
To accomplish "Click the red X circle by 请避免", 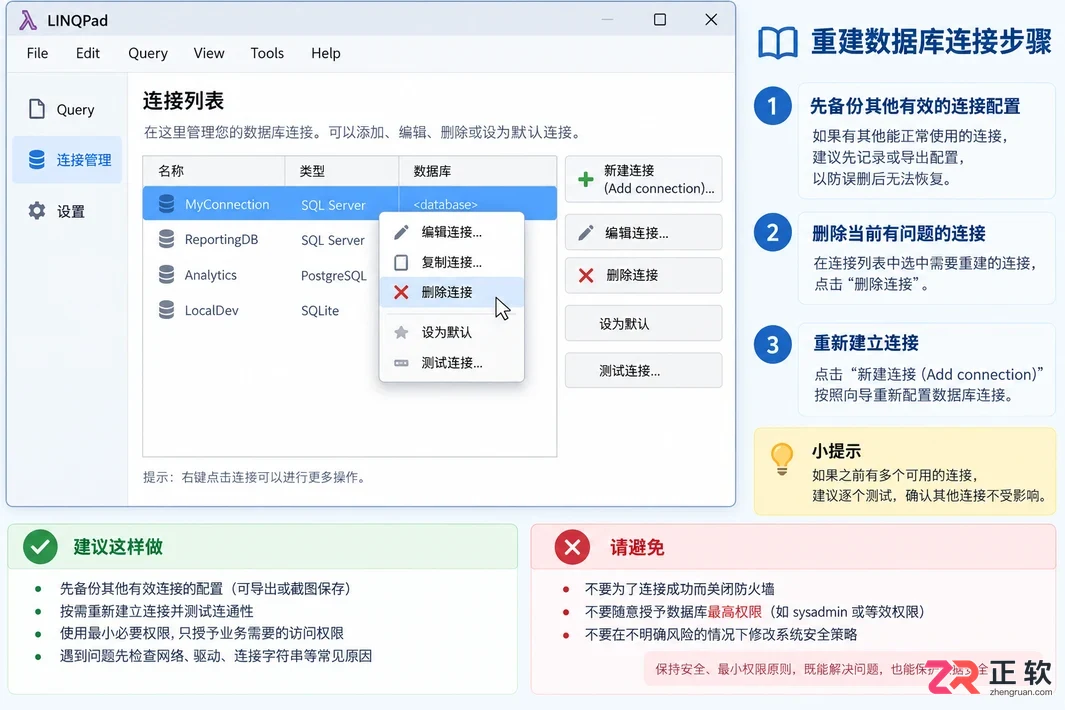I will [x=572, y=547].
